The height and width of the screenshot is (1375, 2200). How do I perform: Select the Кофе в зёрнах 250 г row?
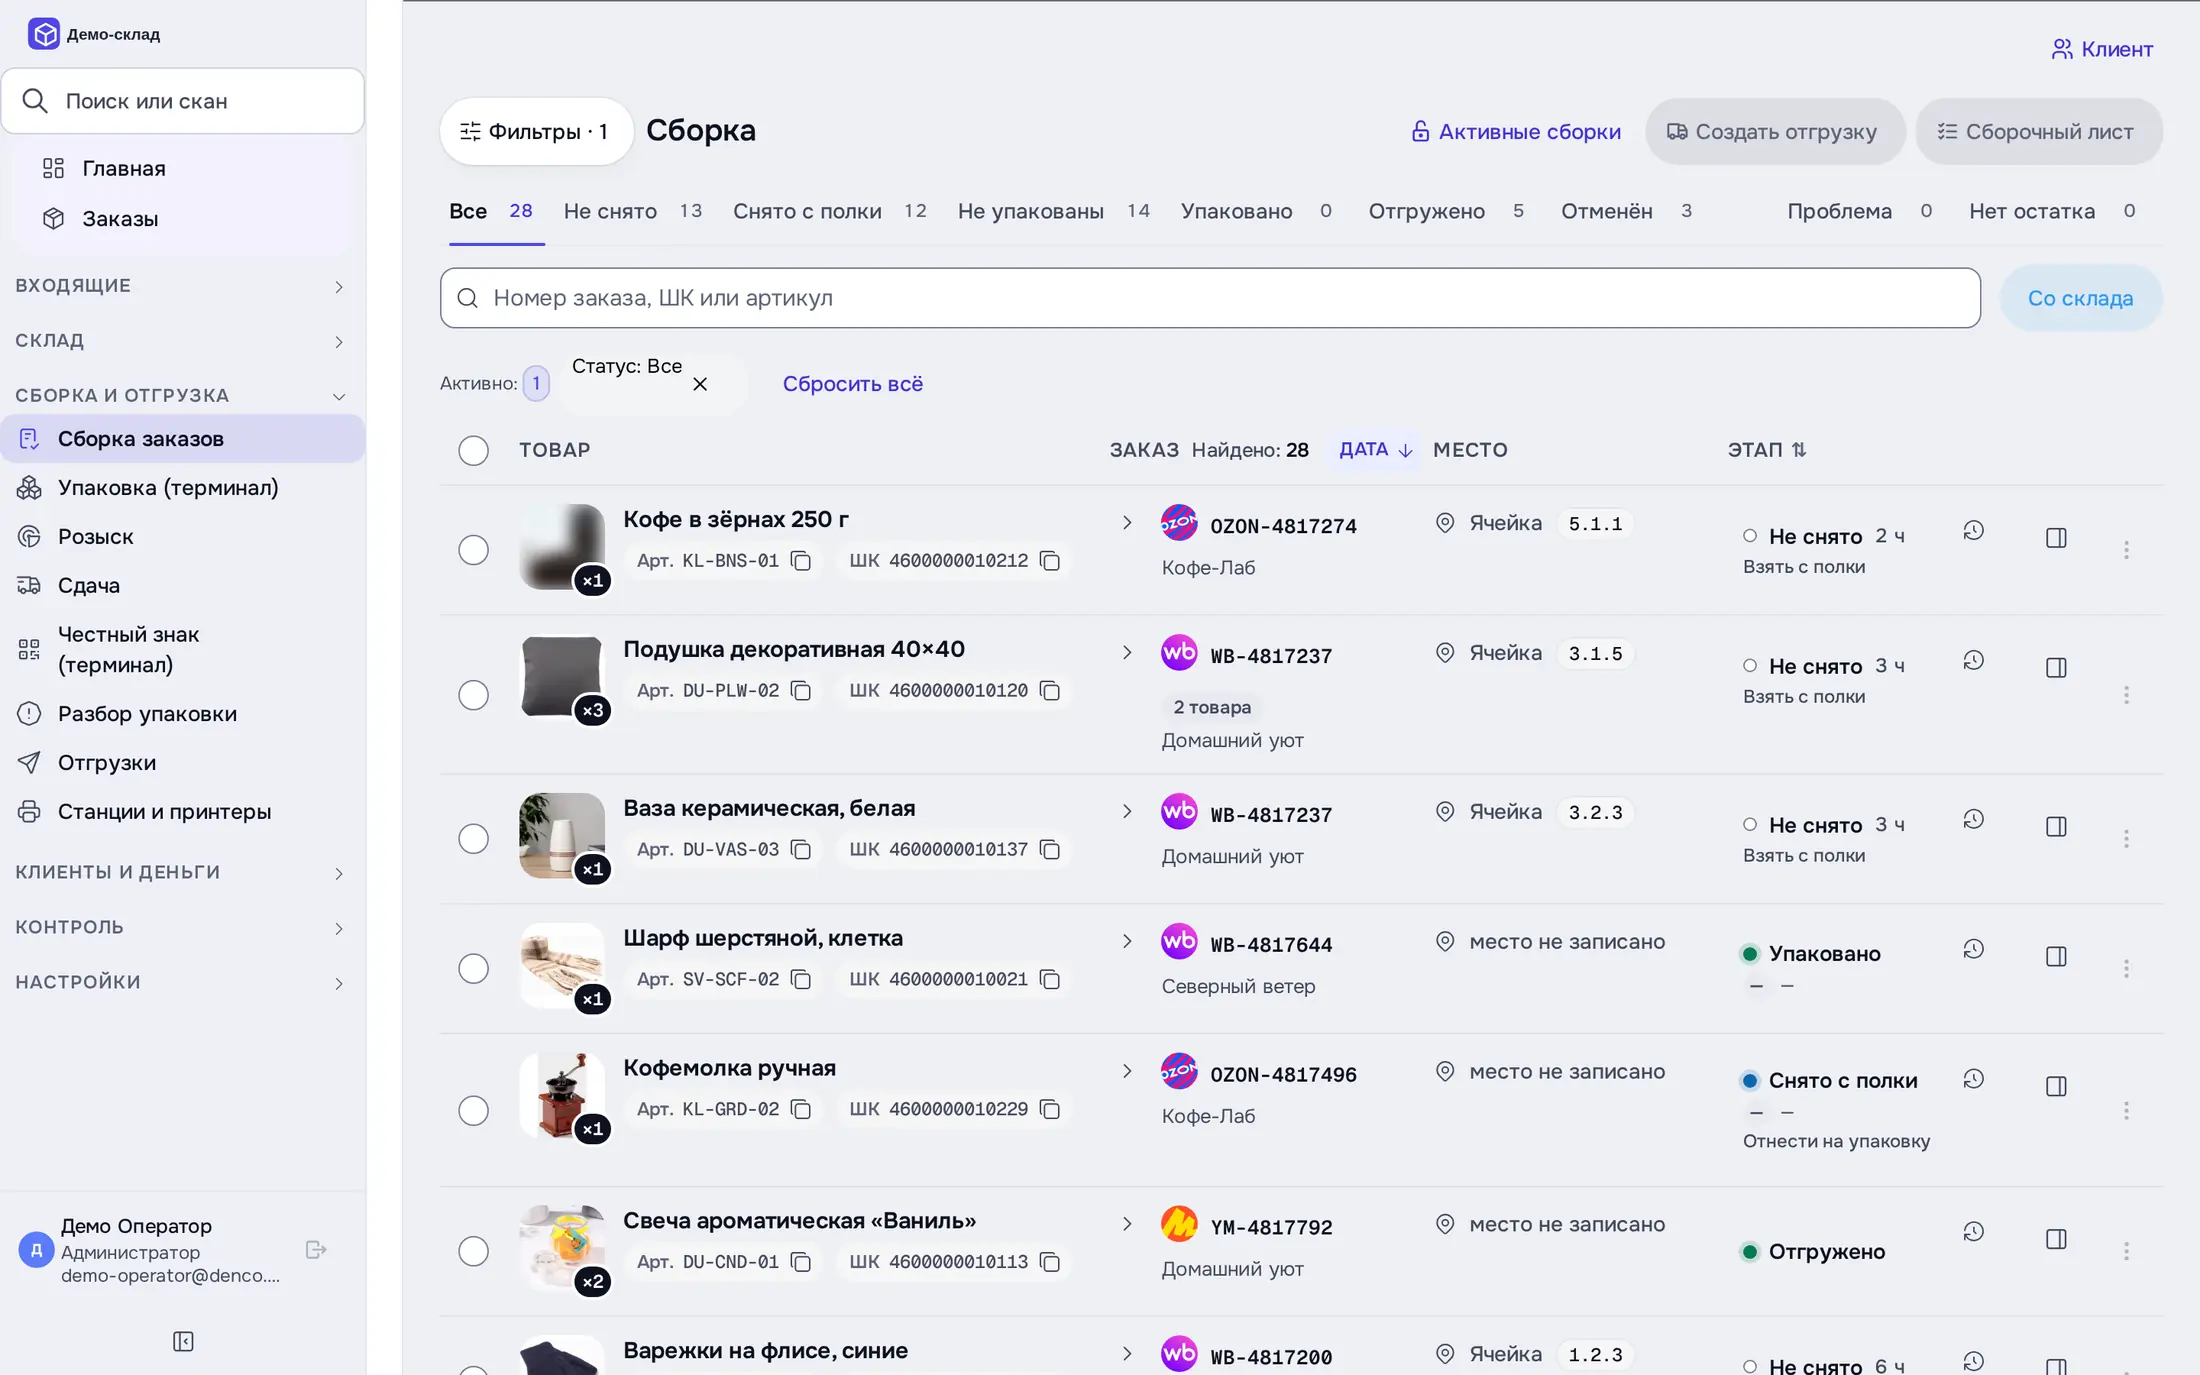point(473,550)
